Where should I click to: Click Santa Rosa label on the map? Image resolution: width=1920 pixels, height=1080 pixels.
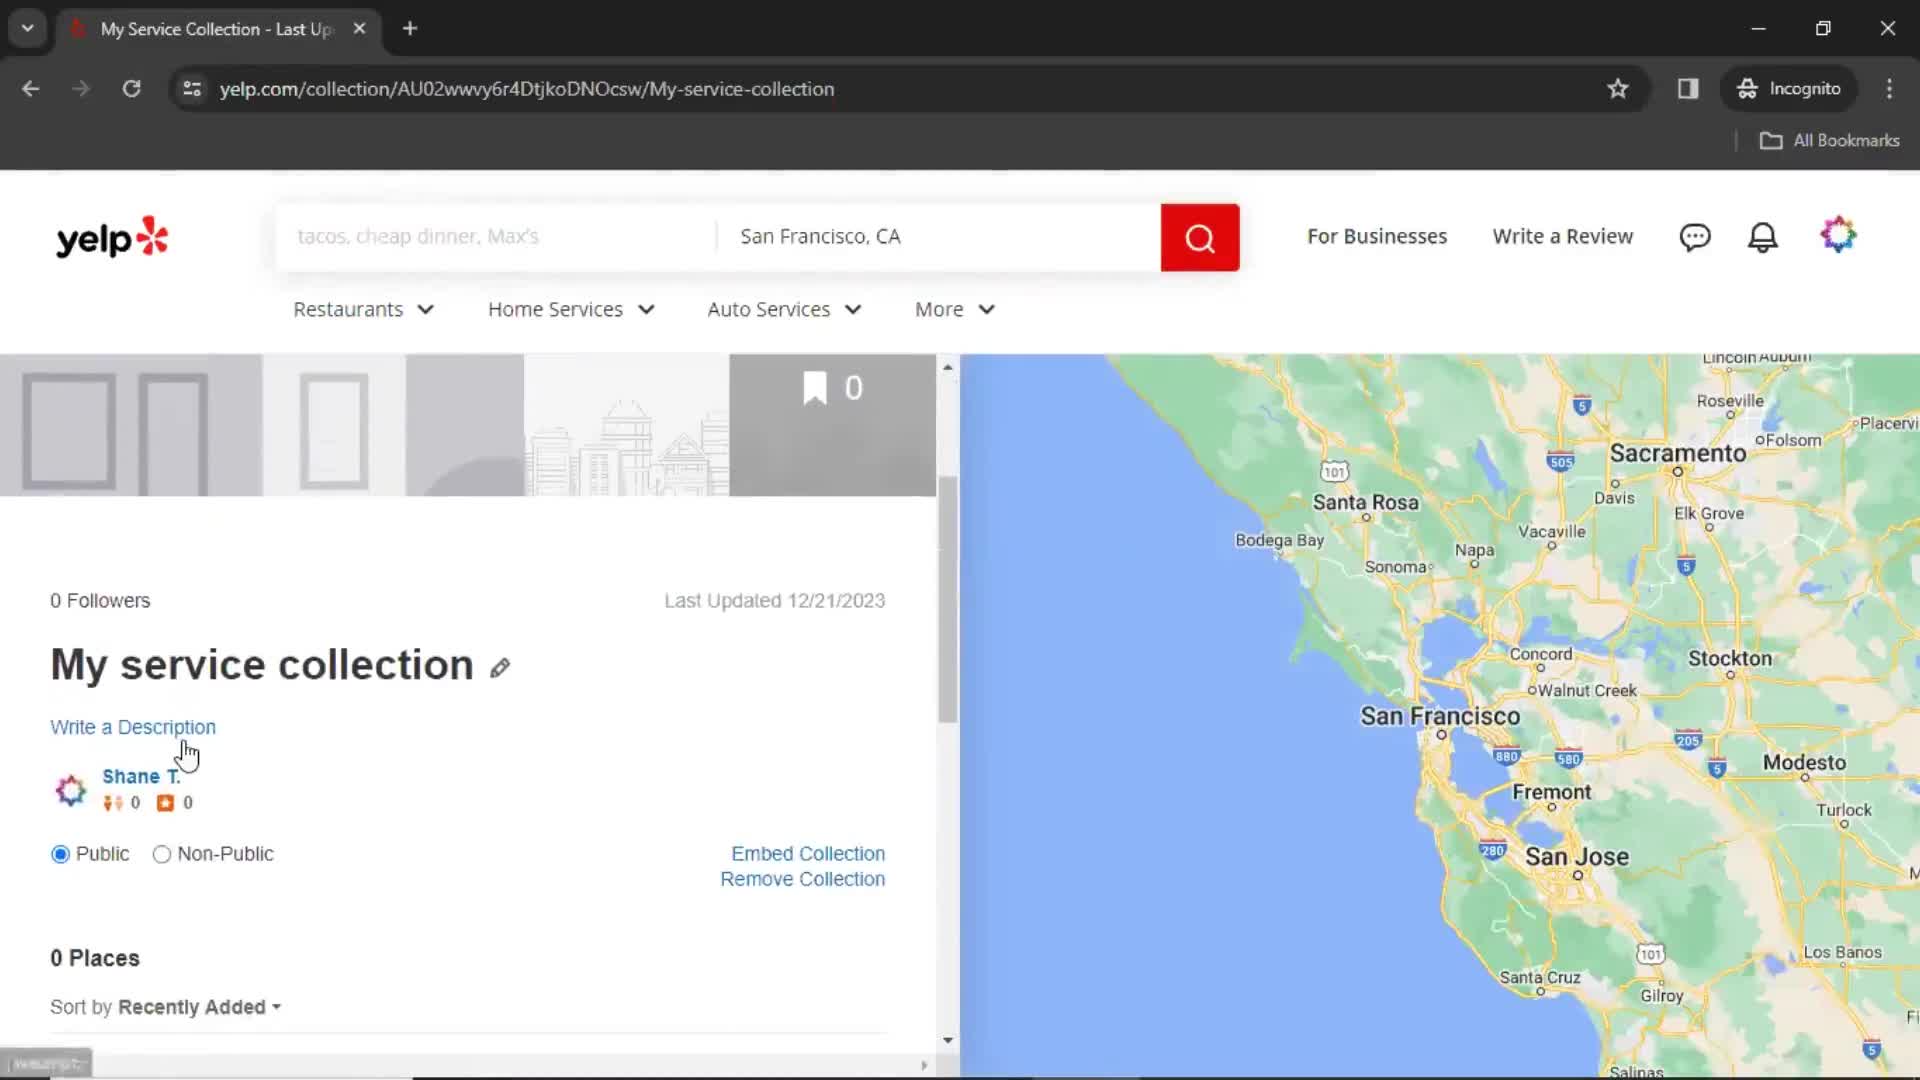pyautogui.click(x=1365, y=503)
